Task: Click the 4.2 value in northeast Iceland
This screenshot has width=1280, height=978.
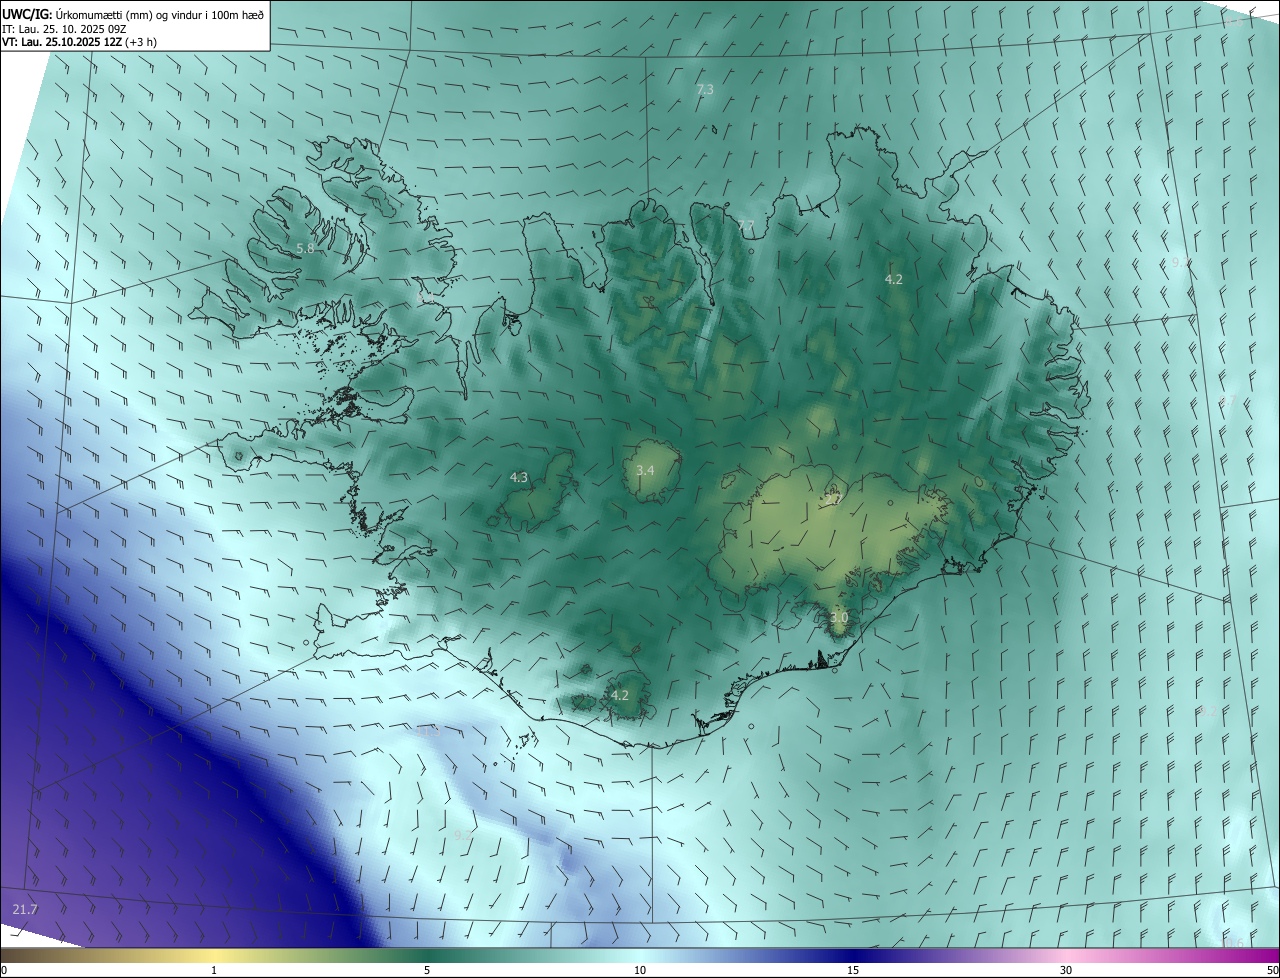Action: [x=894, y=280]
